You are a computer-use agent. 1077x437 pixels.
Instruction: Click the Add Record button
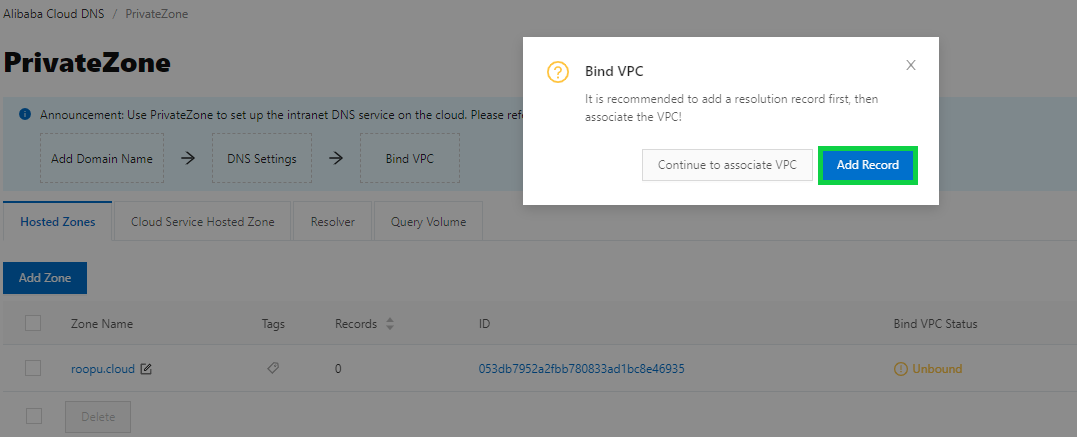[867, 165]
